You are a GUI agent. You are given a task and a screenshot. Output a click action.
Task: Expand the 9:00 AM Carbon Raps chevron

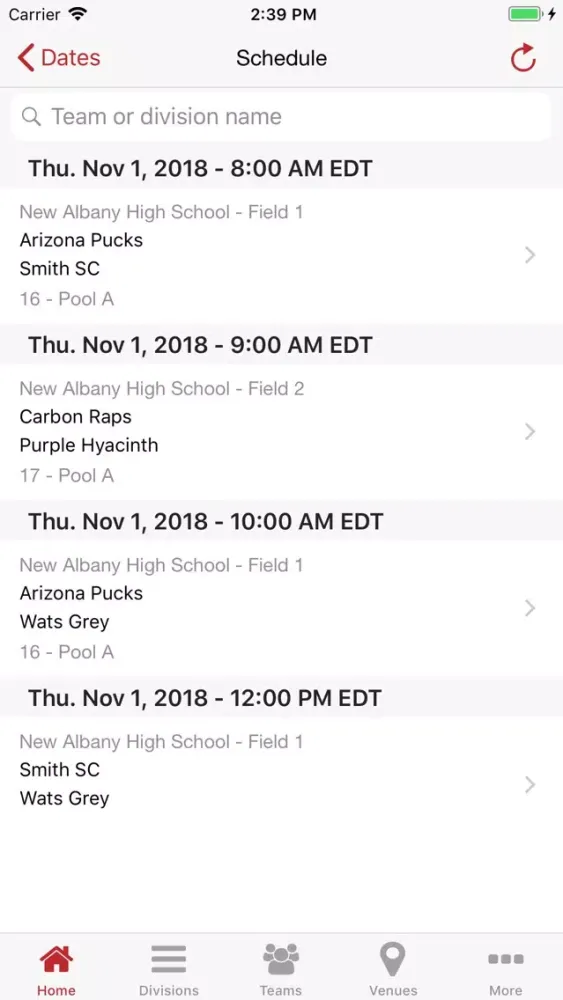coord(530,432)
